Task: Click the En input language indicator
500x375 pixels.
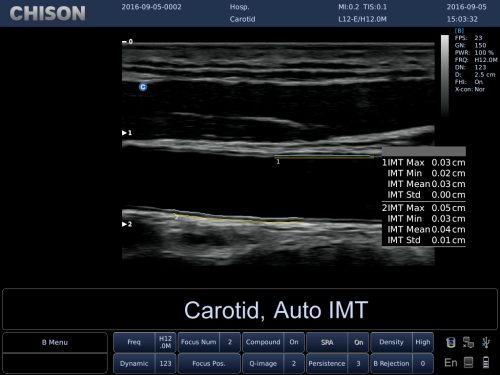Action: 451,363
